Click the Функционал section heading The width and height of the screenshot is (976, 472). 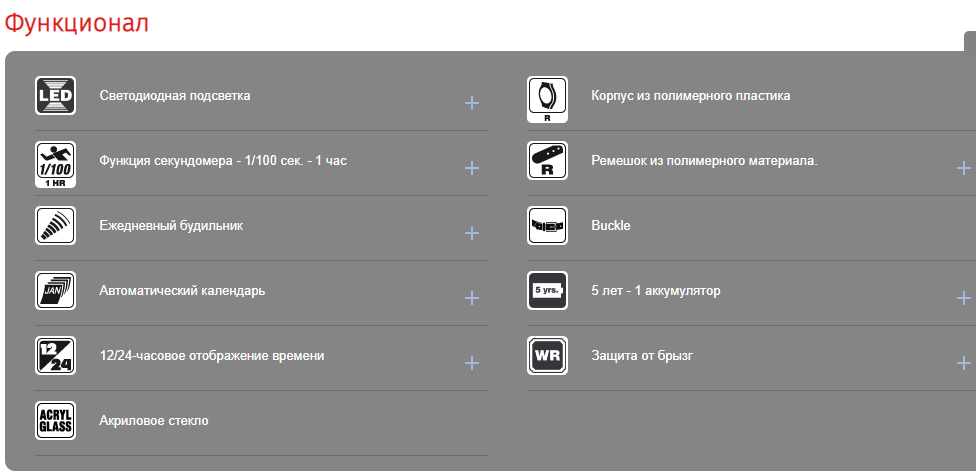pos(76,23)
